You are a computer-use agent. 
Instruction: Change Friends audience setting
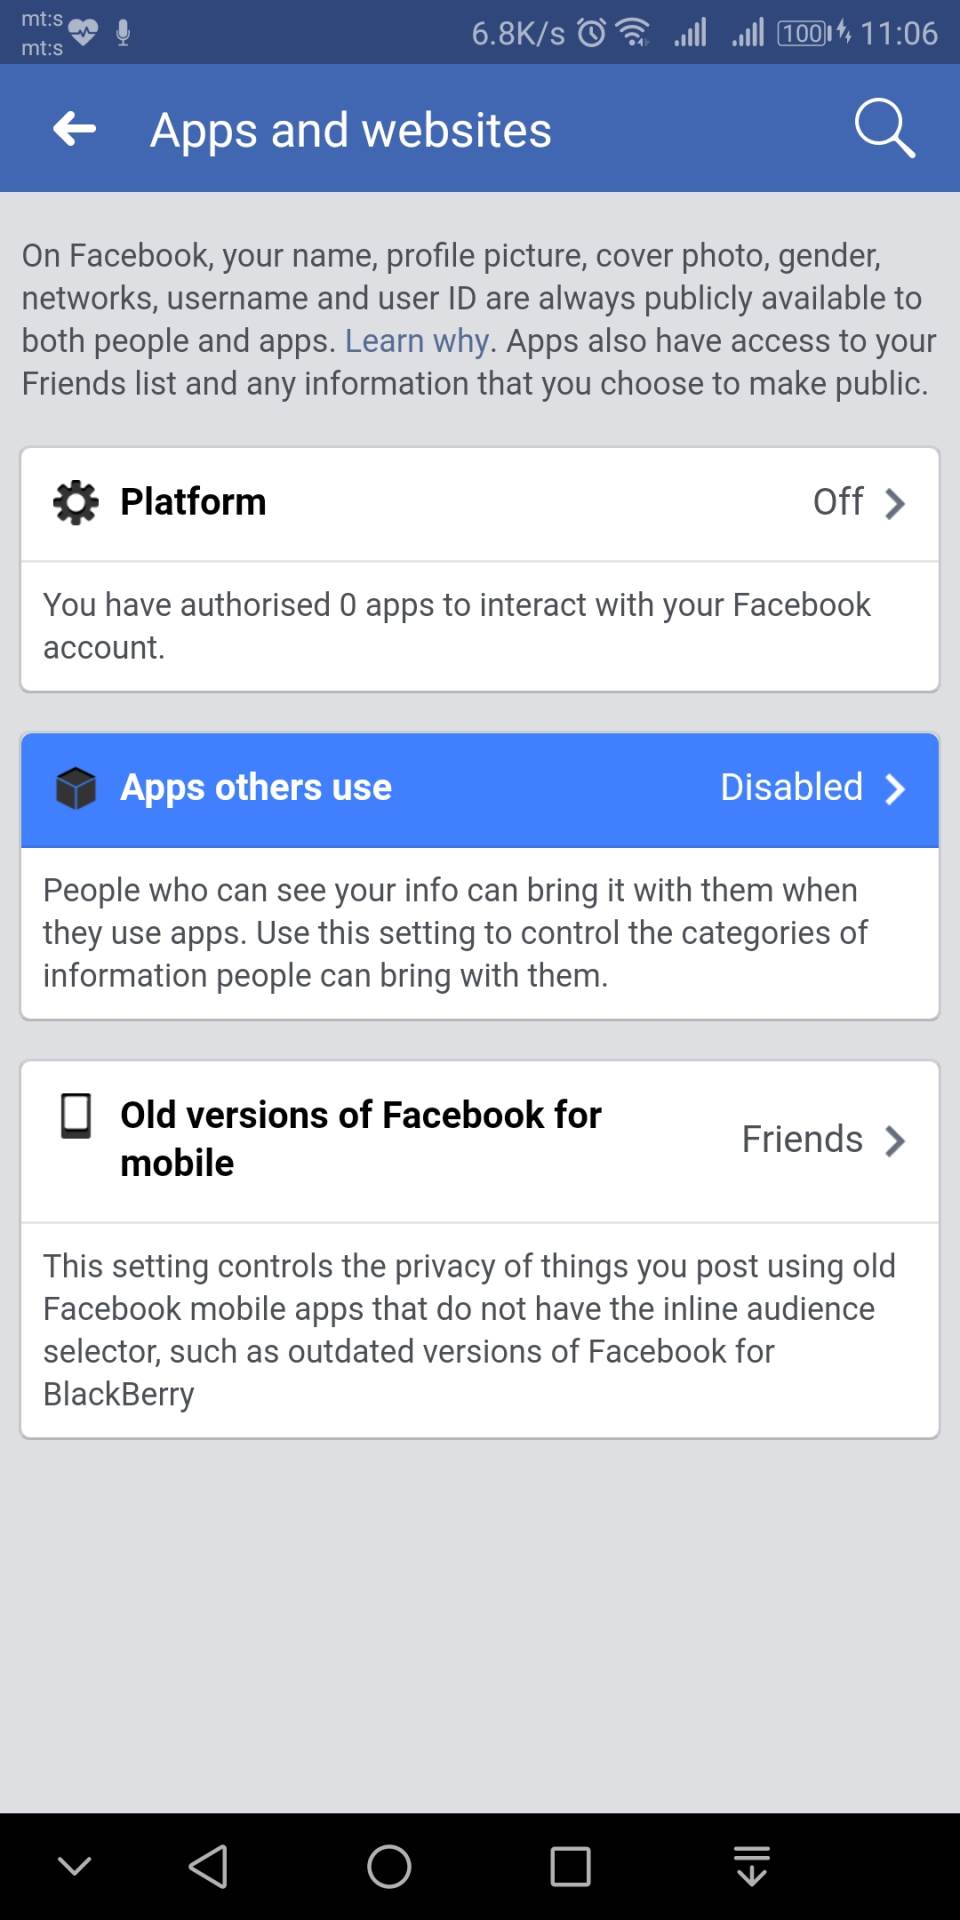pos(802,1139)
